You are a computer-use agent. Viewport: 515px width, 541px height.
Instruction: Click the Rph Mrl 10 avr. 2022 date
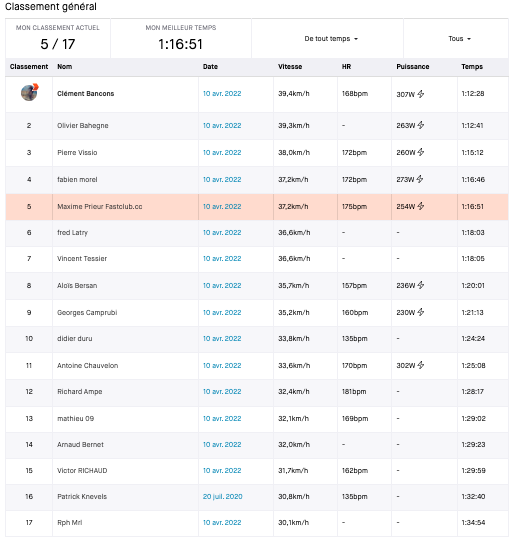[x=222, y=523]
